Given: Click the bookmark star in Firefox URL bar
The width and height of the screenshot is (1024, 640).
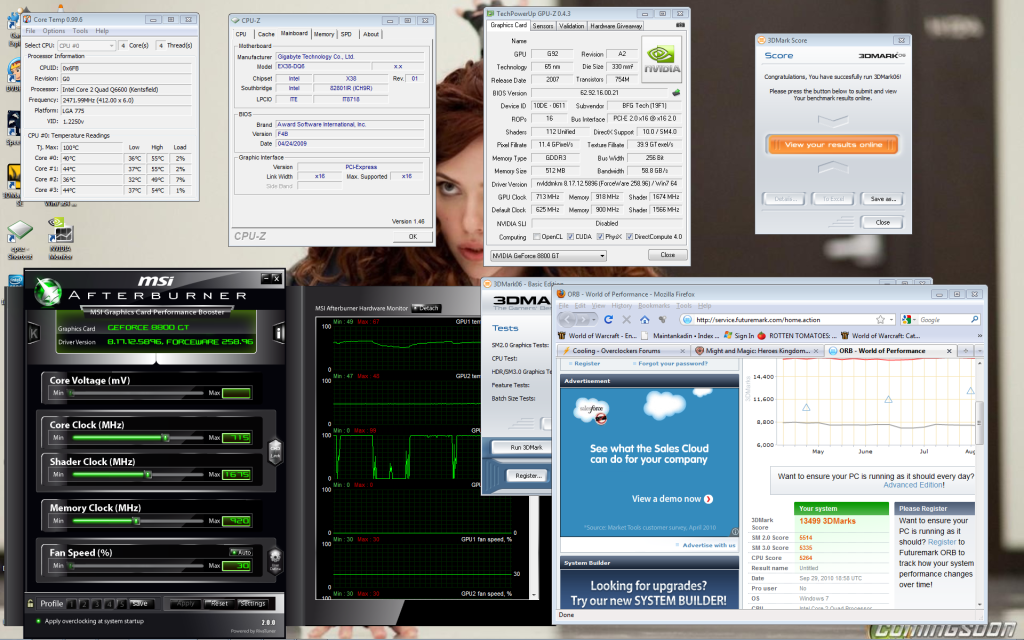Looking at the screenshot, I should click(880, 319).
